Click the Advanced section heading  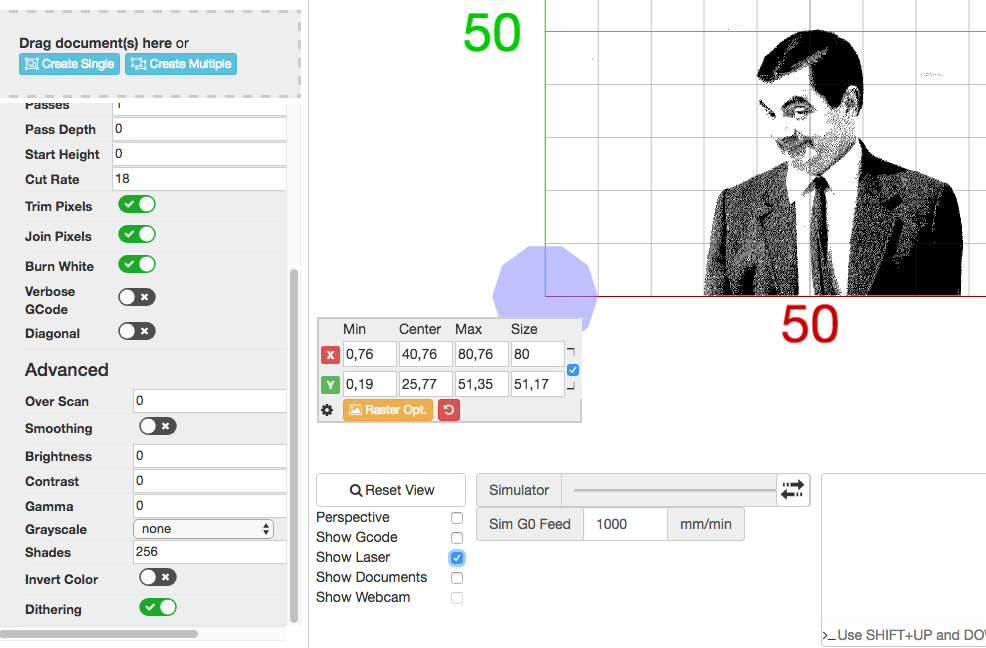(67, 370)
